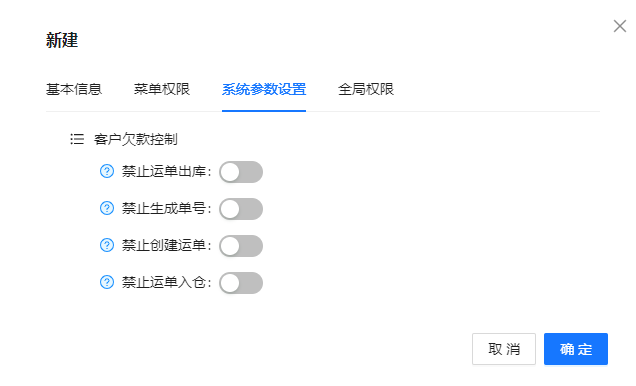This screenshot has width=636, height=386.
Task: Click the 禁止创建运单 label text
Action: 164,245
